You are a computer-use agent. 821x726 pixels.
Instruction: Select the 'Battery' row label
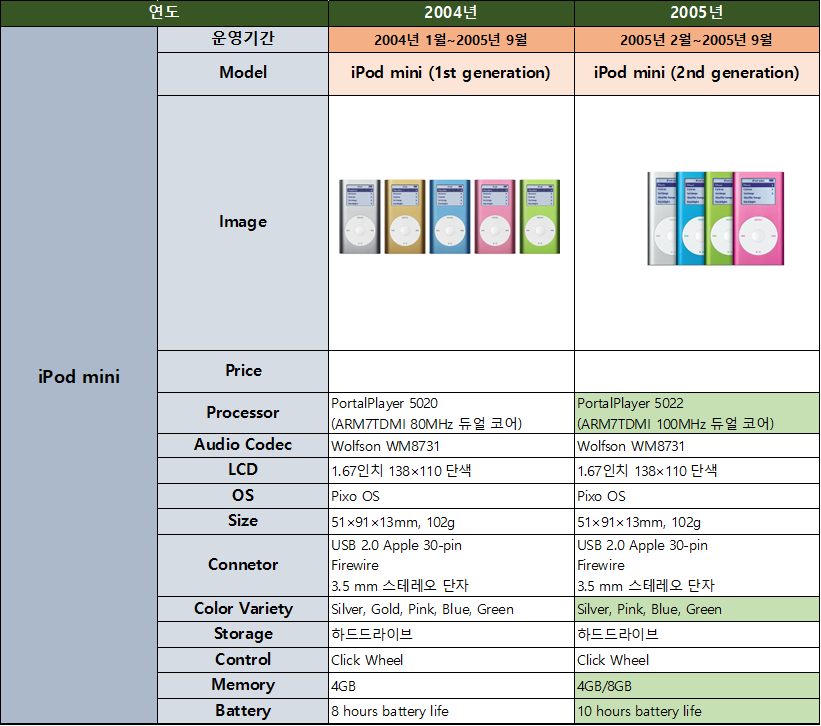[x=243, y=711]
